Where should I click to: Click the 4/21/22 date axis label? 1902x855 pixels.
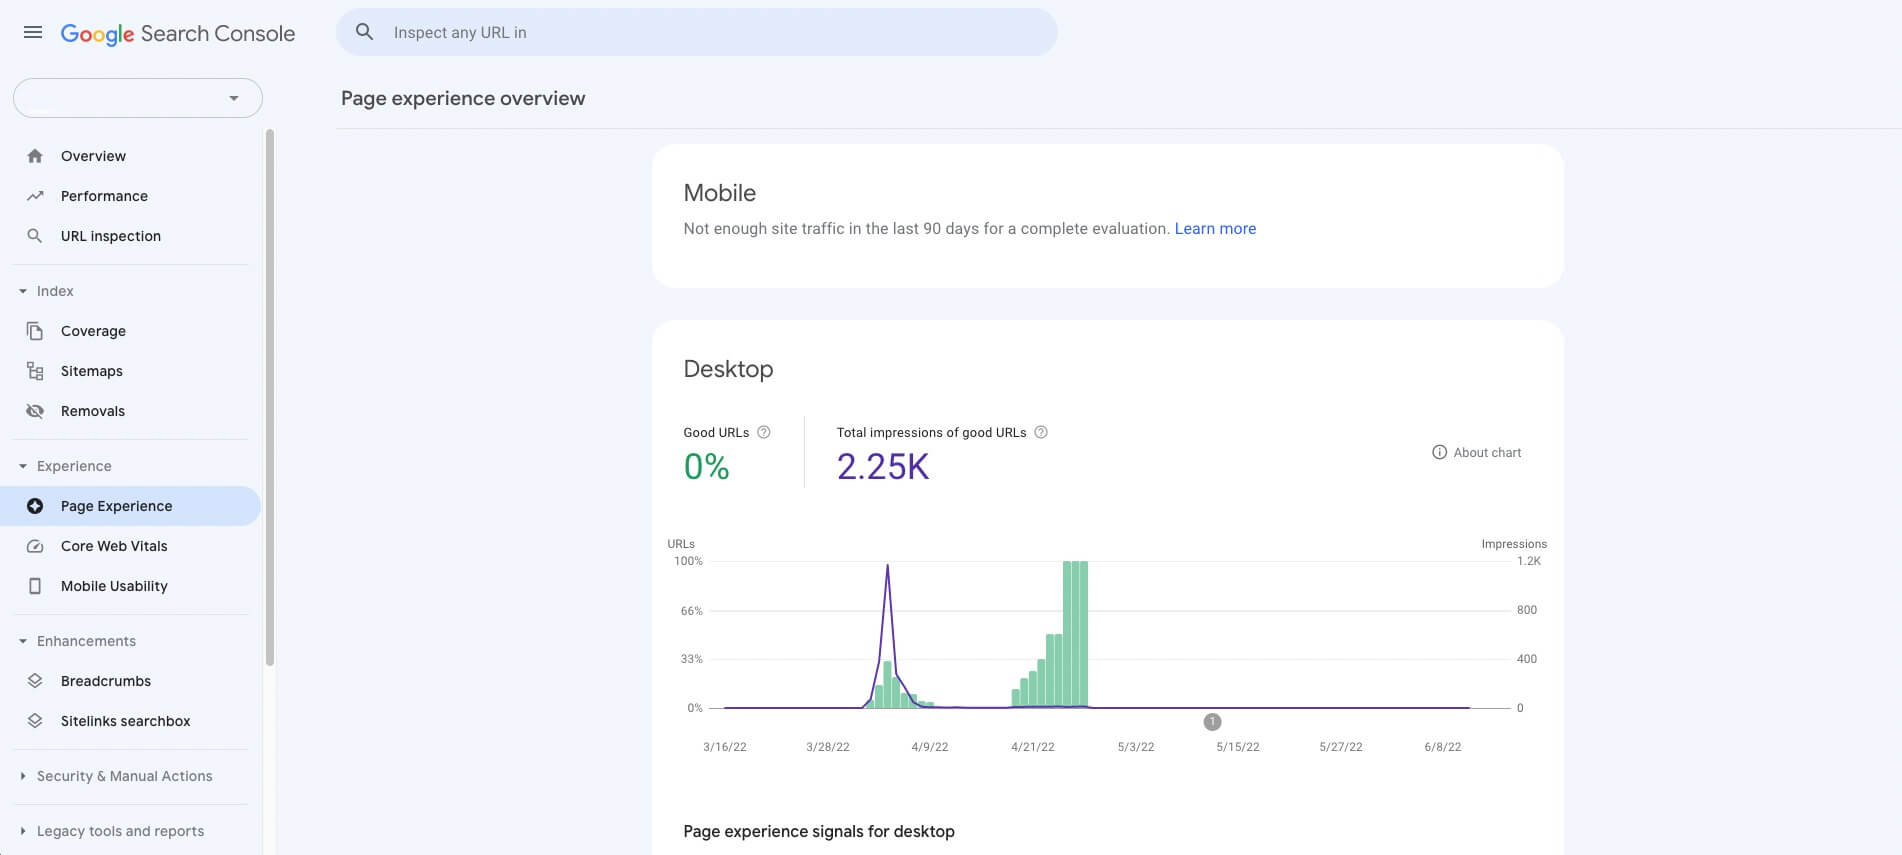(x=1033, y=747)
